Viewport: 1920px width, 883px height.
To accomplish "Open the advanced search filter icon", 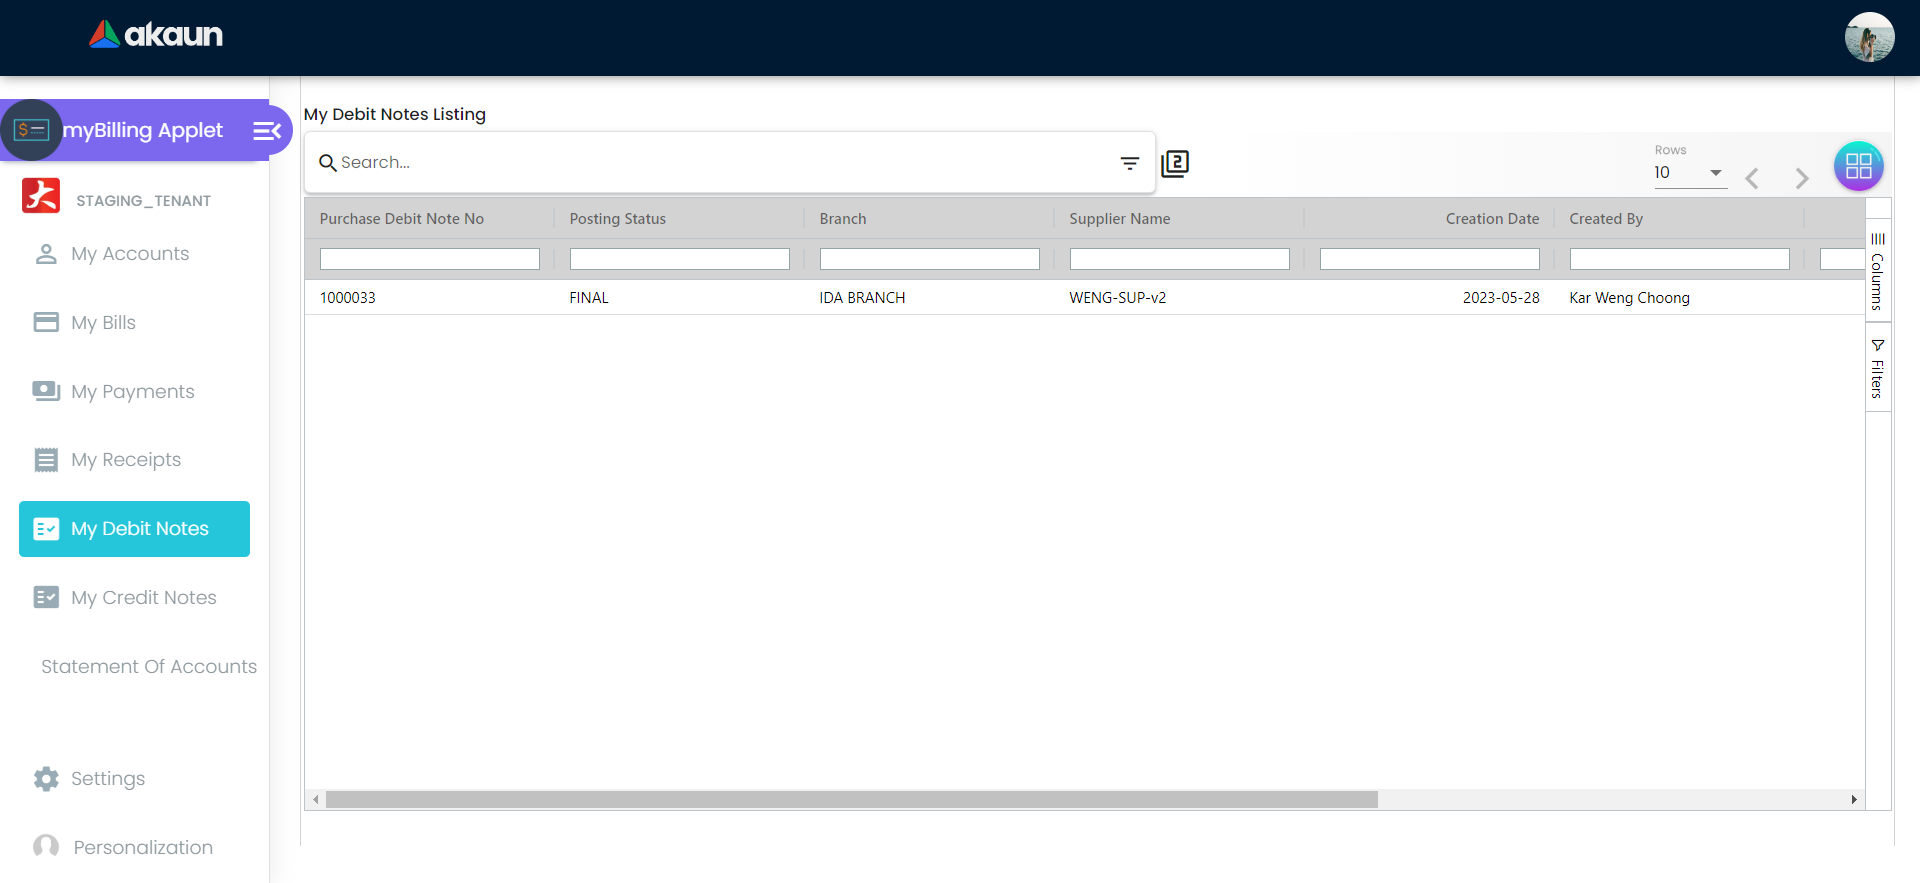I will [x=1130, y=163].
